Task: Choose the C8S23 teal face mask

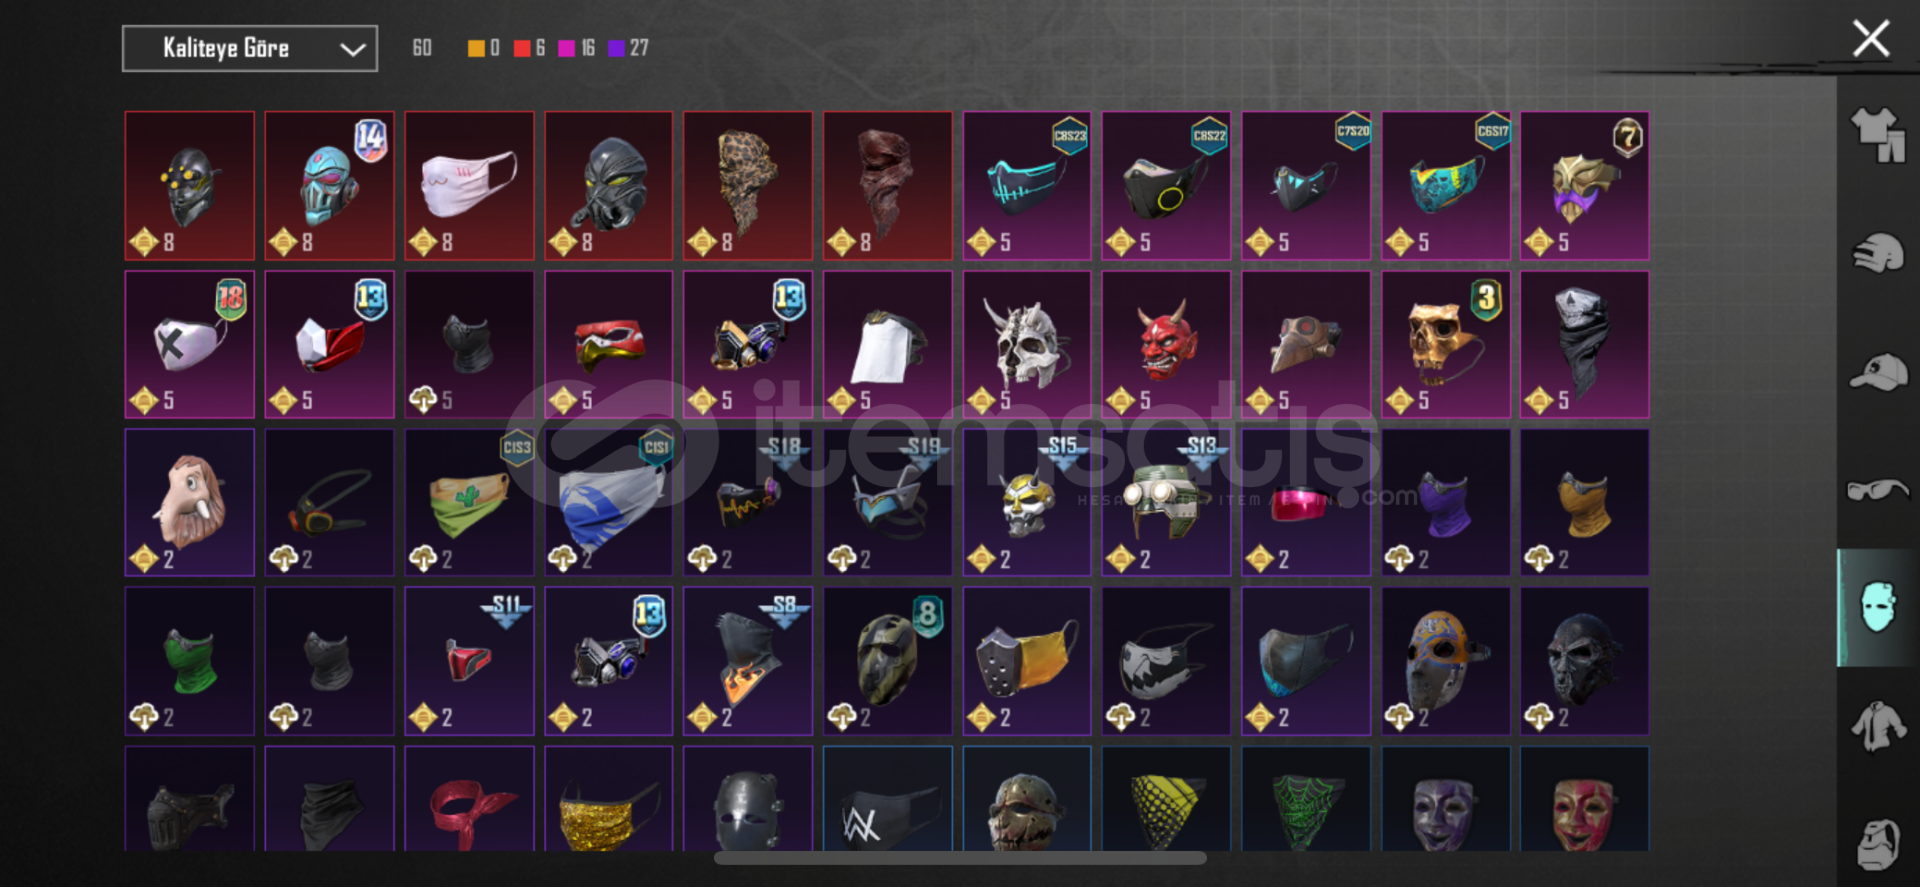Action: click(1027, 186)
